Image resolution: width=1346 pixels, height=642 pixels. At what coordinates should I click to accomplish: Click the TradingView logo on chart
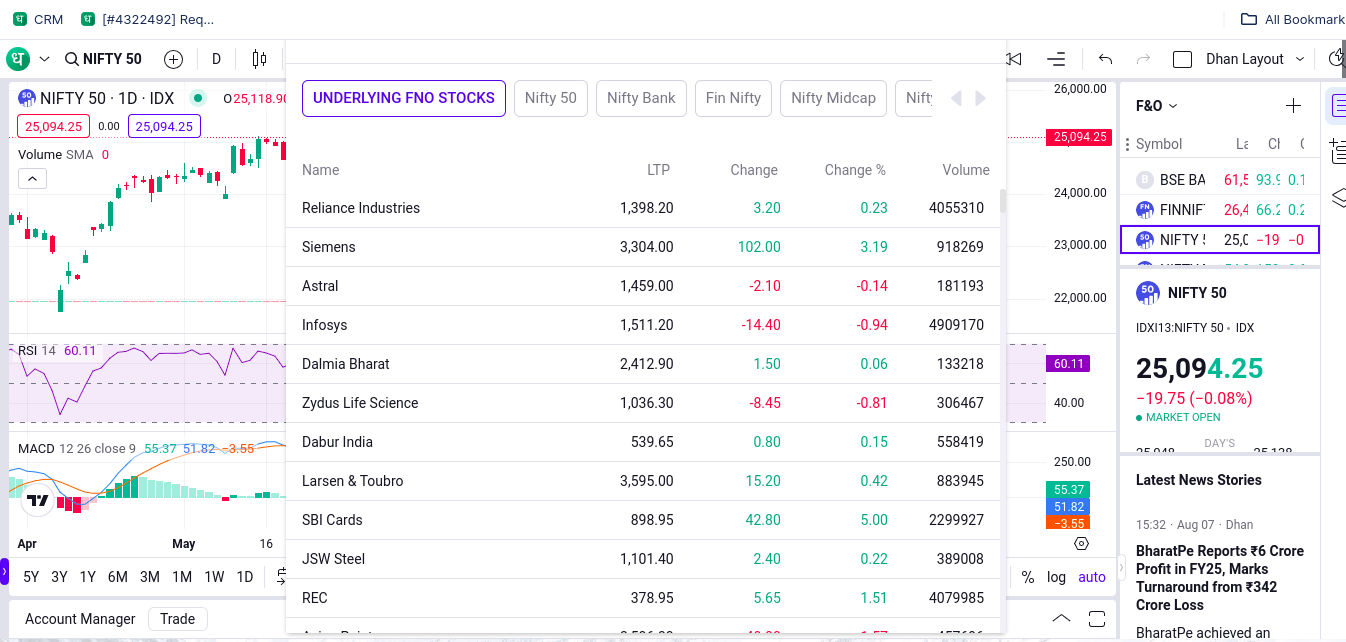pos(38,500)
